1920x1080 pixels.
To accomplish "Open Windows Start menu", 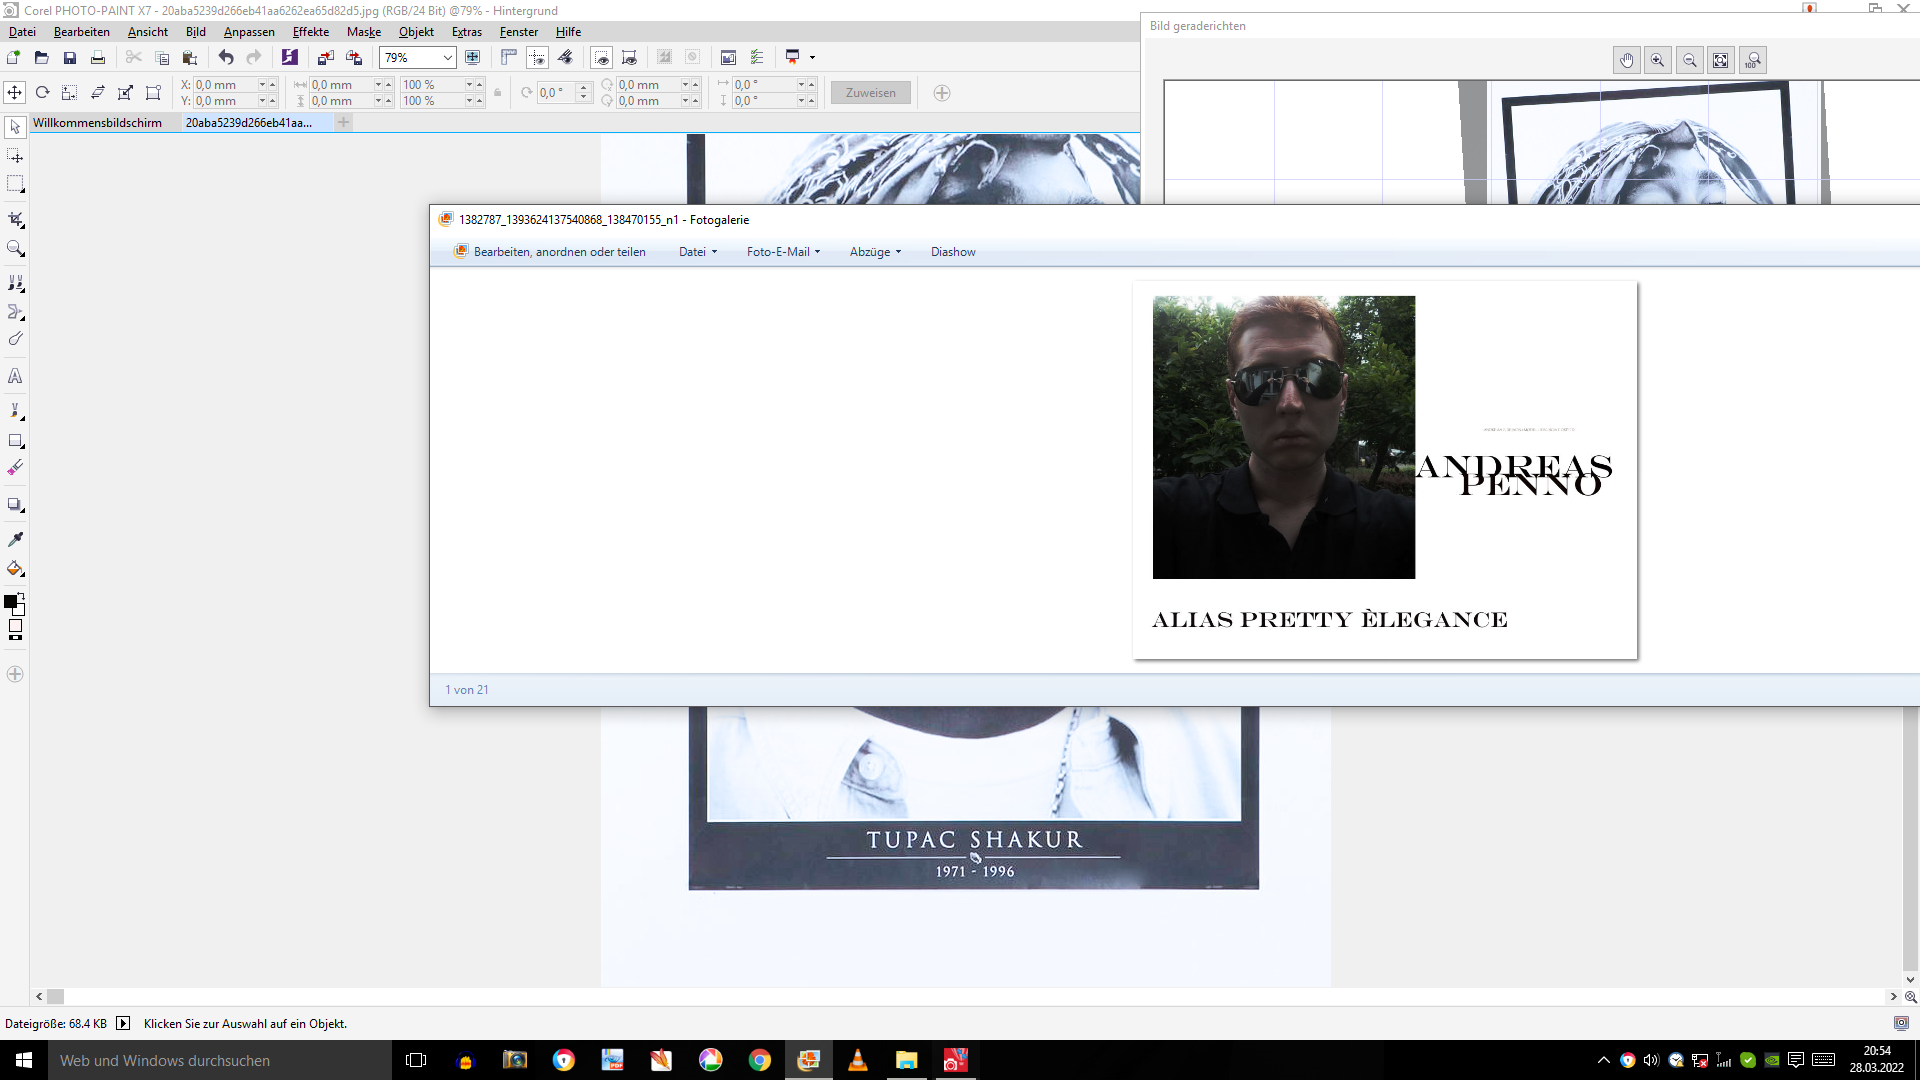I will click(24, 1060).
